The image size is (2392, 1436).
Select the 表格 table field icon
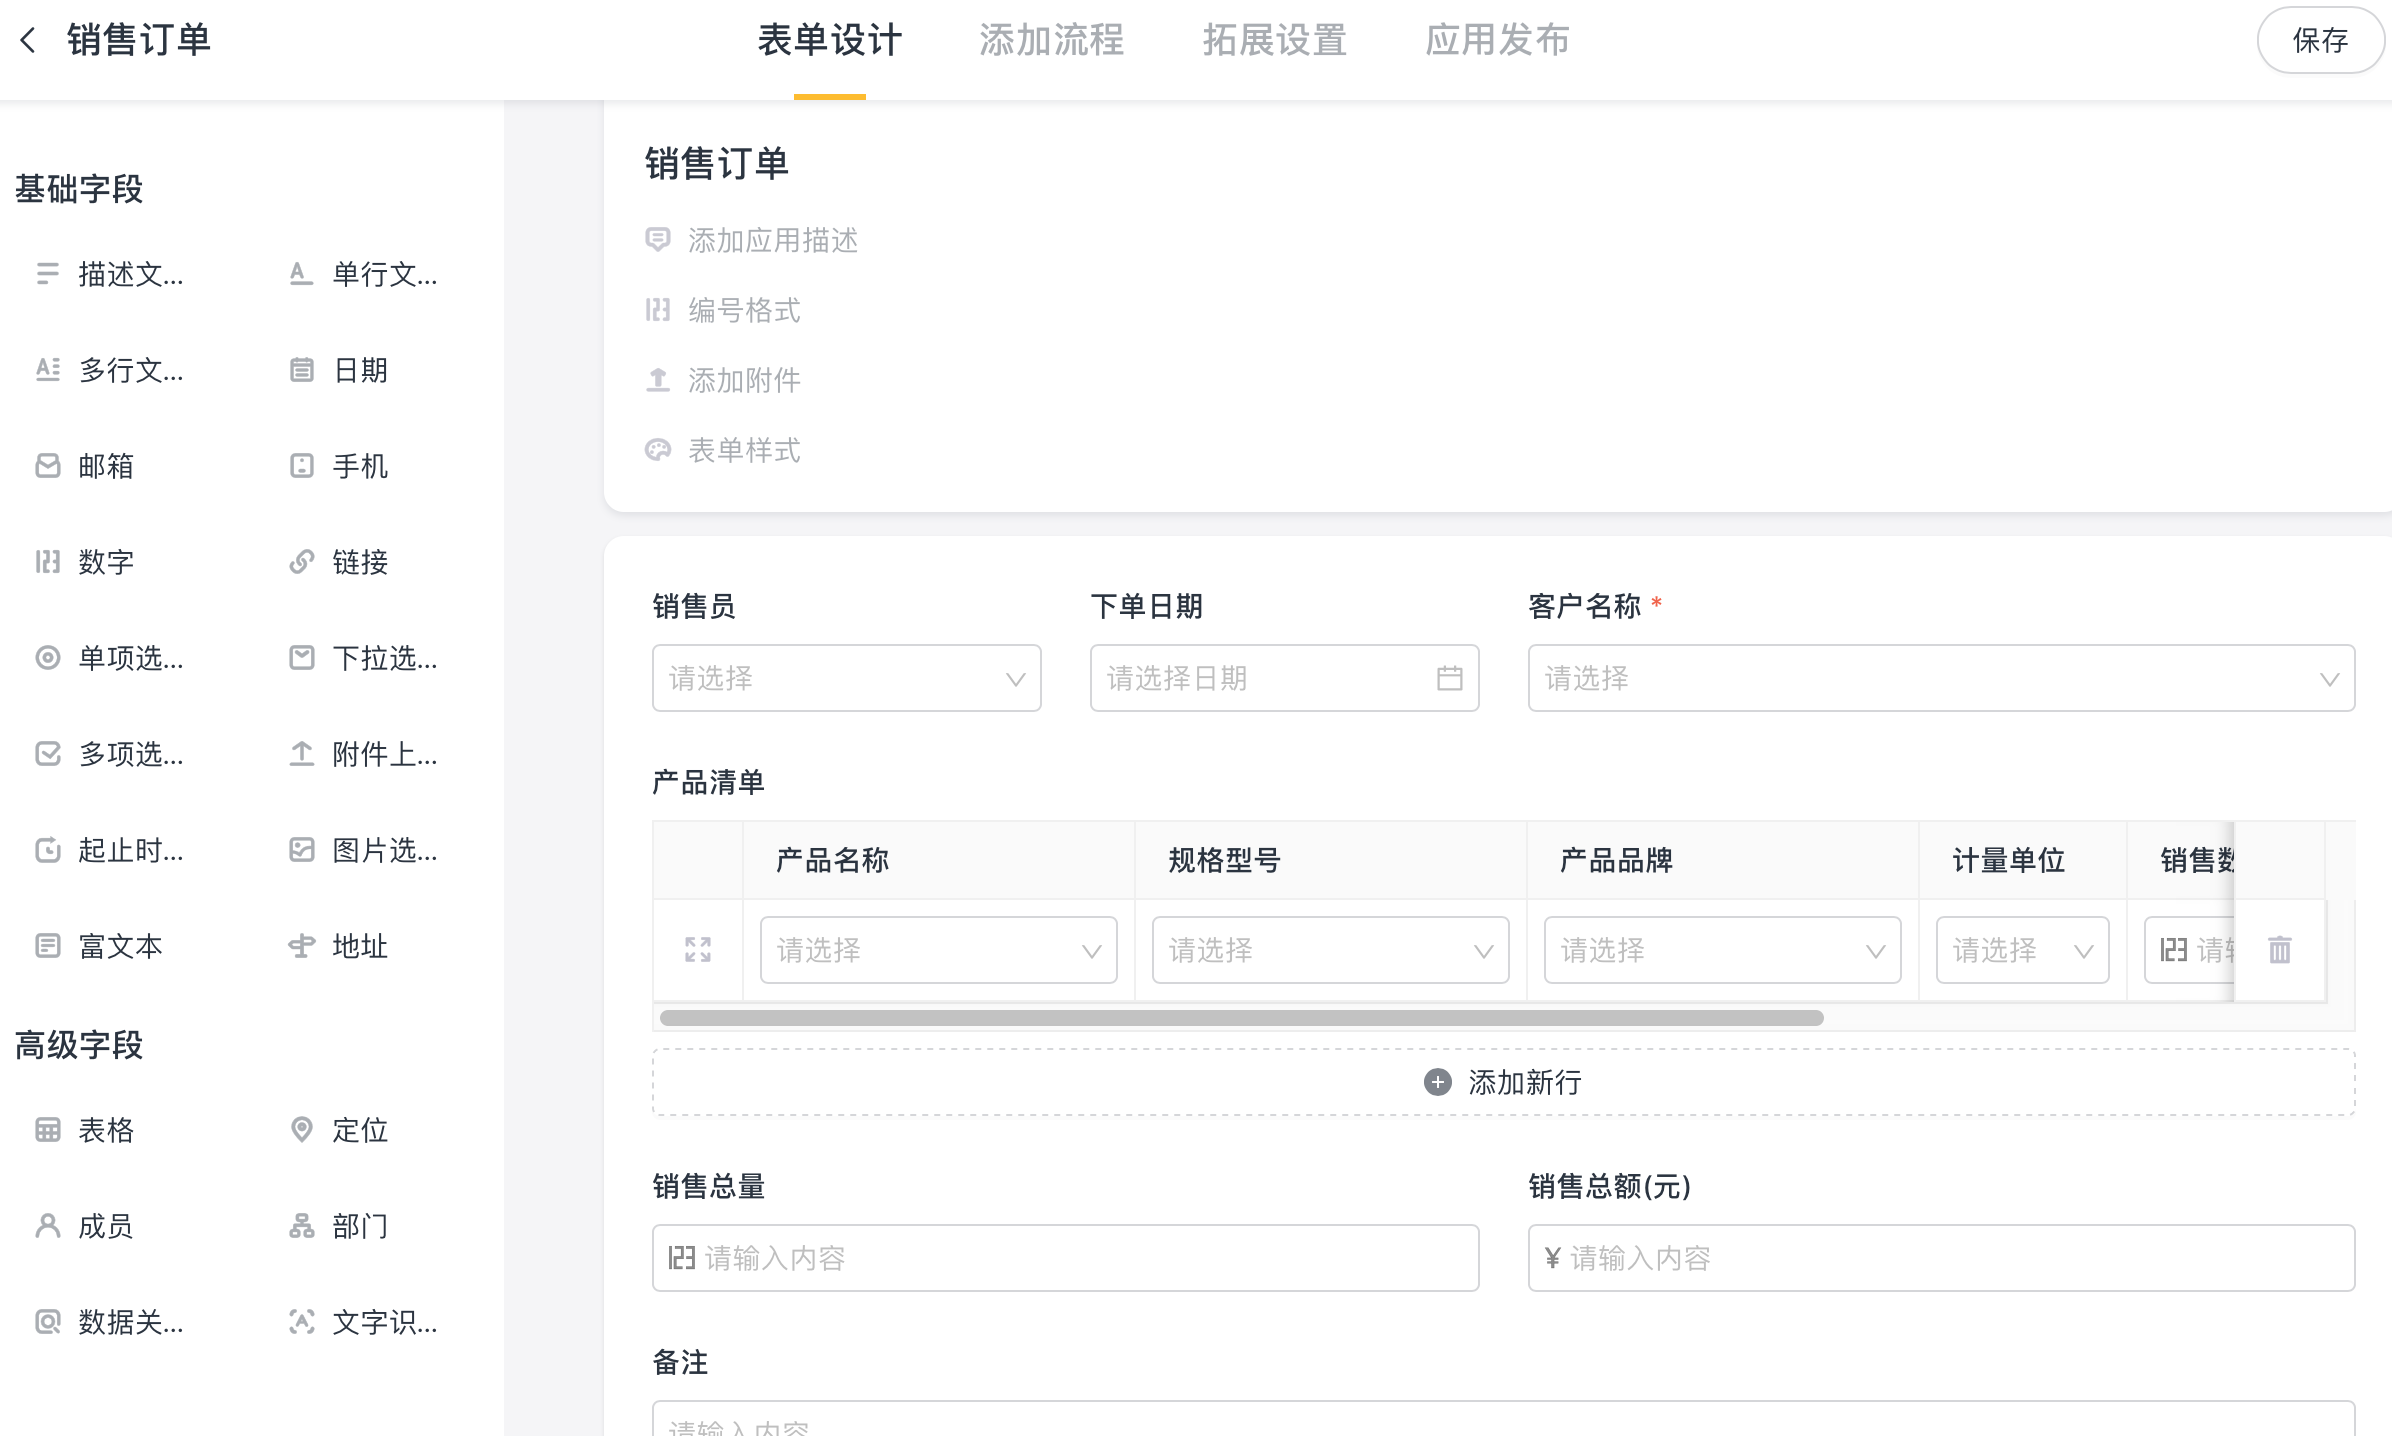(47, 1130)
